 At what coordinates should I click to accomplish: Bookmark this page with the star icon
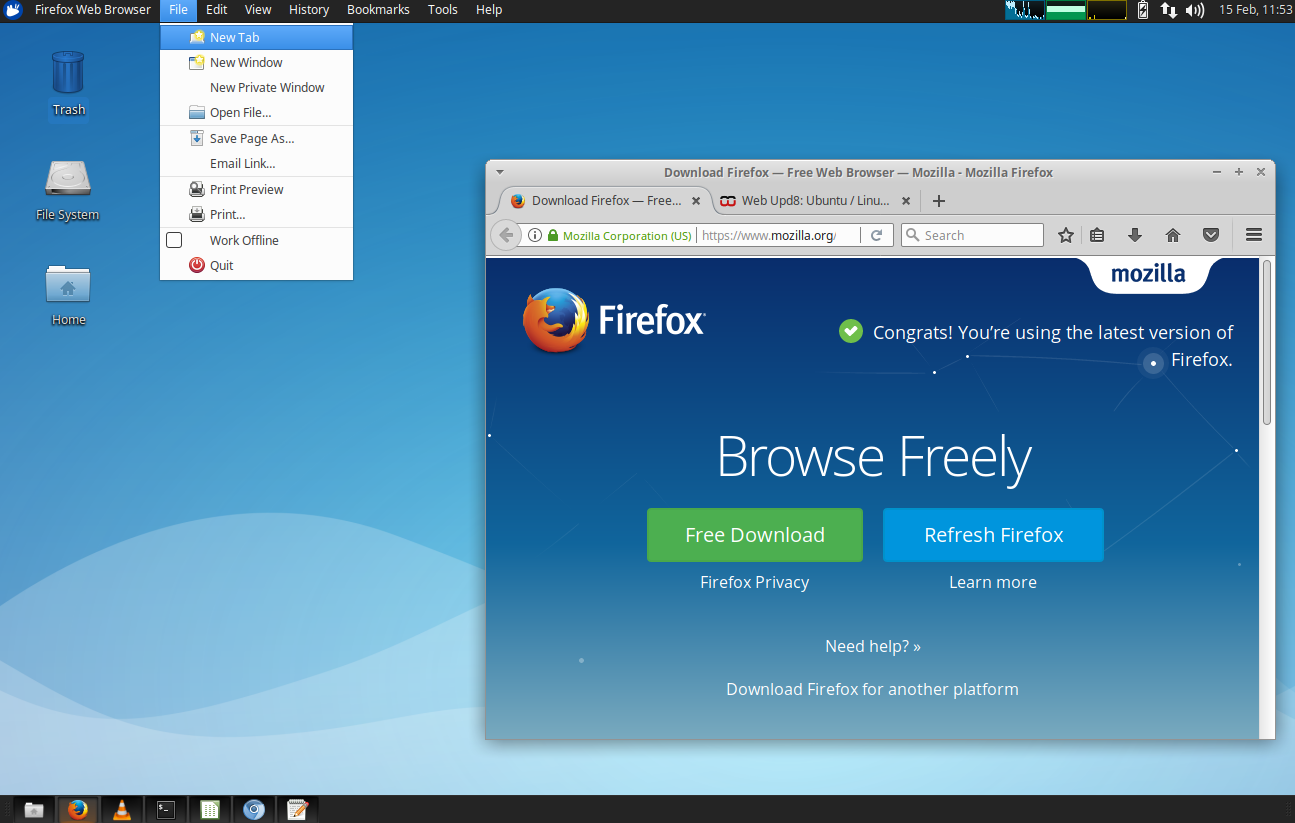pos(1066,235)
